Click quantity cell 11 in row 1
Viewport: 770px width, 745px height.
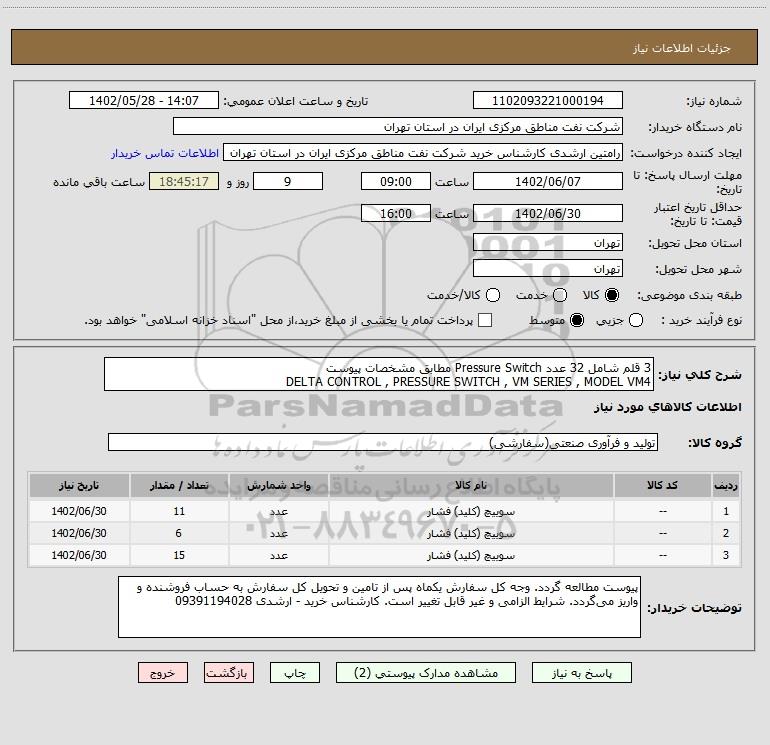click(179, 511)
